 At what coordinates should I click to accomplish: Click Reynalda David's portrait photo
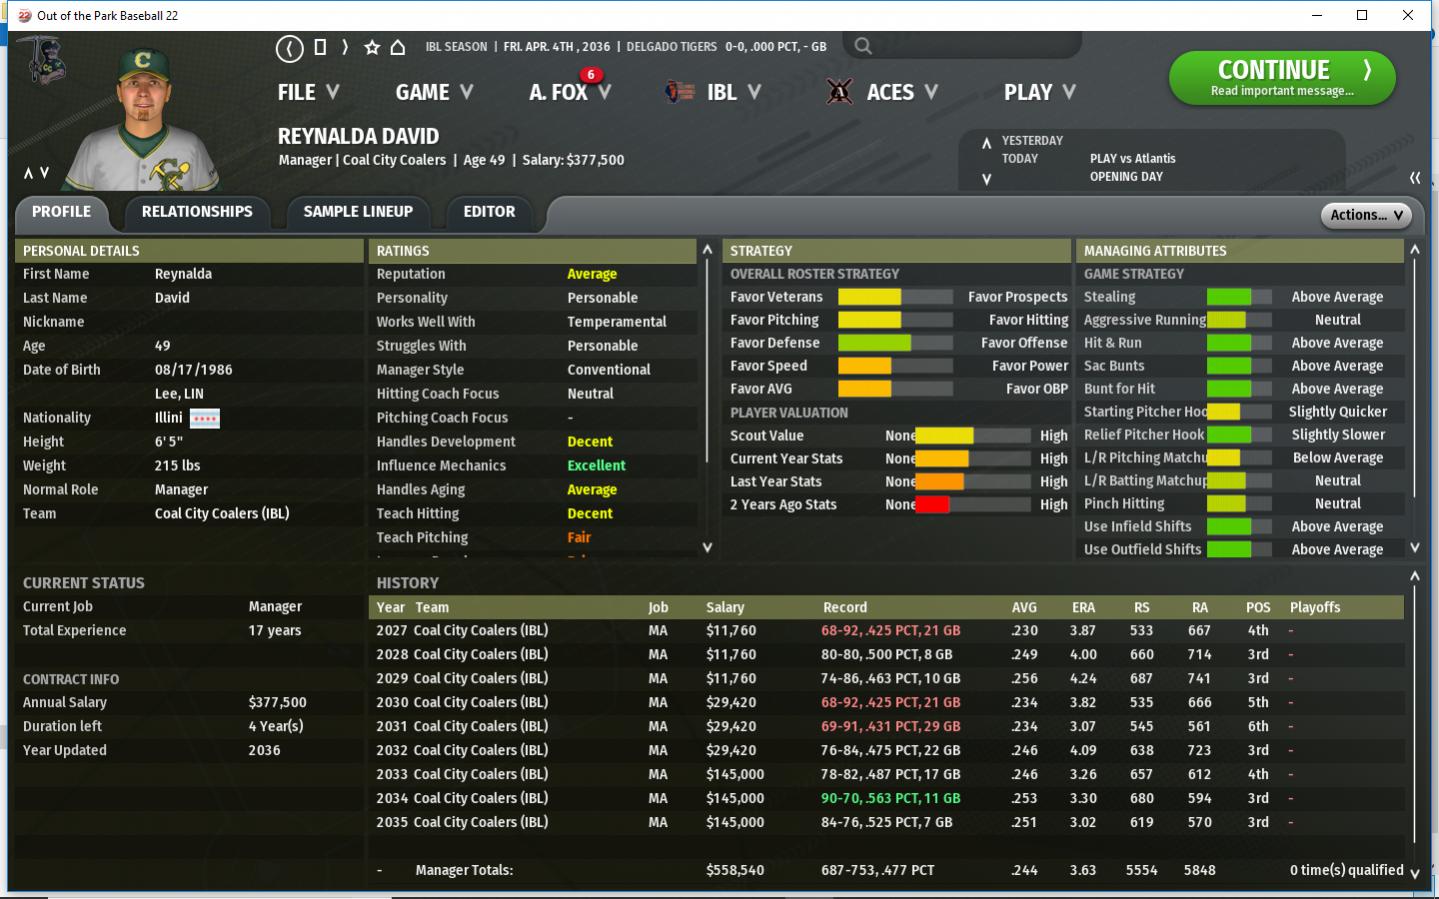(141, 118)
